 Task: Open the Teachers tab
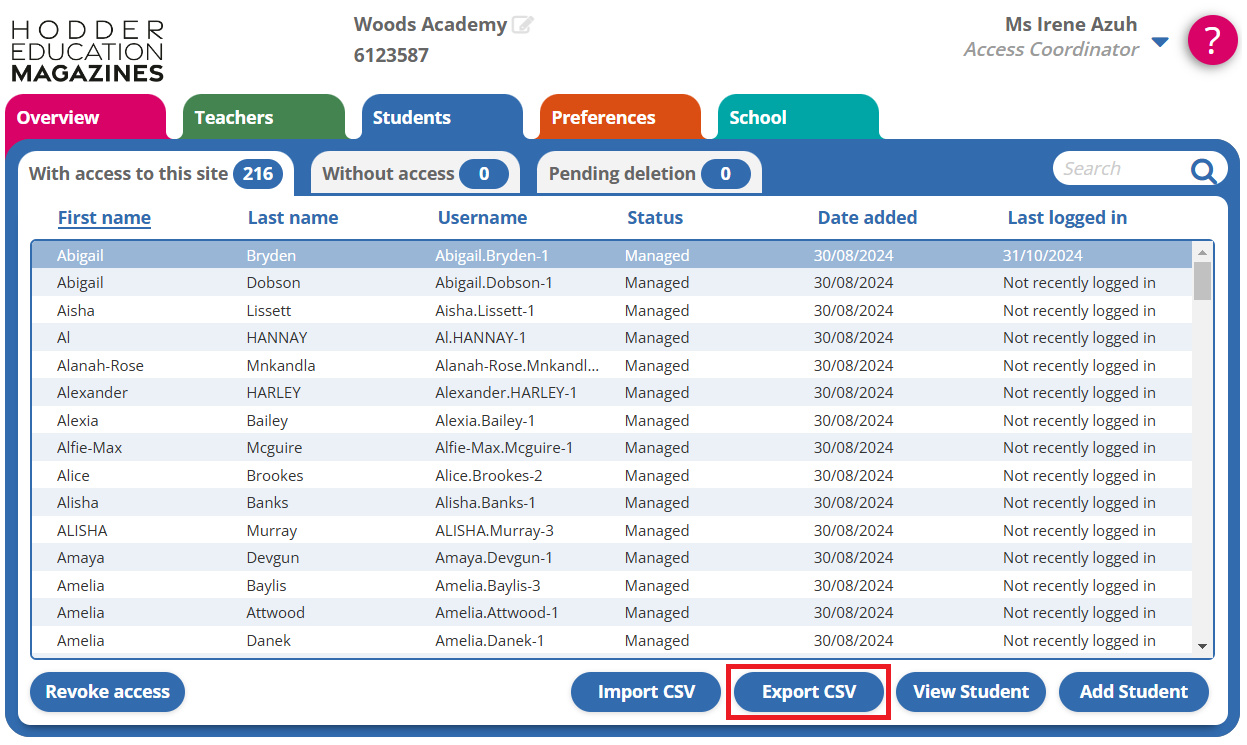[x=234, y=118]
